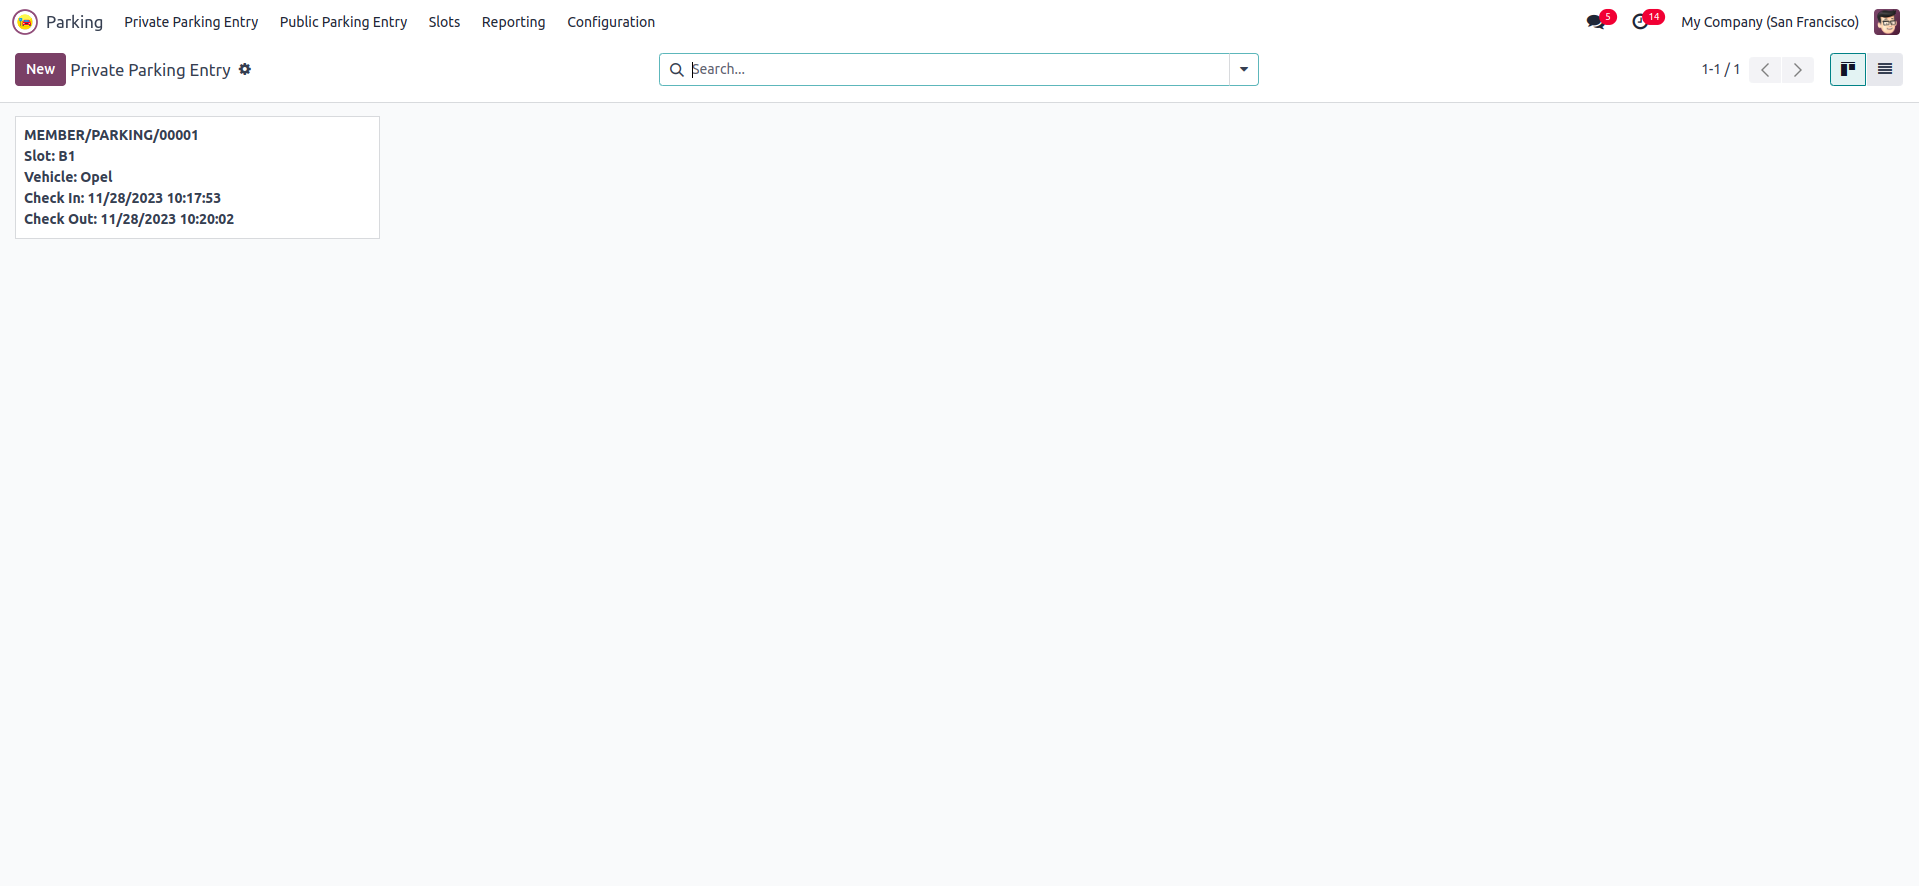Open the Reporting menu
This screenshot has width=1919, height=886.
513,22
